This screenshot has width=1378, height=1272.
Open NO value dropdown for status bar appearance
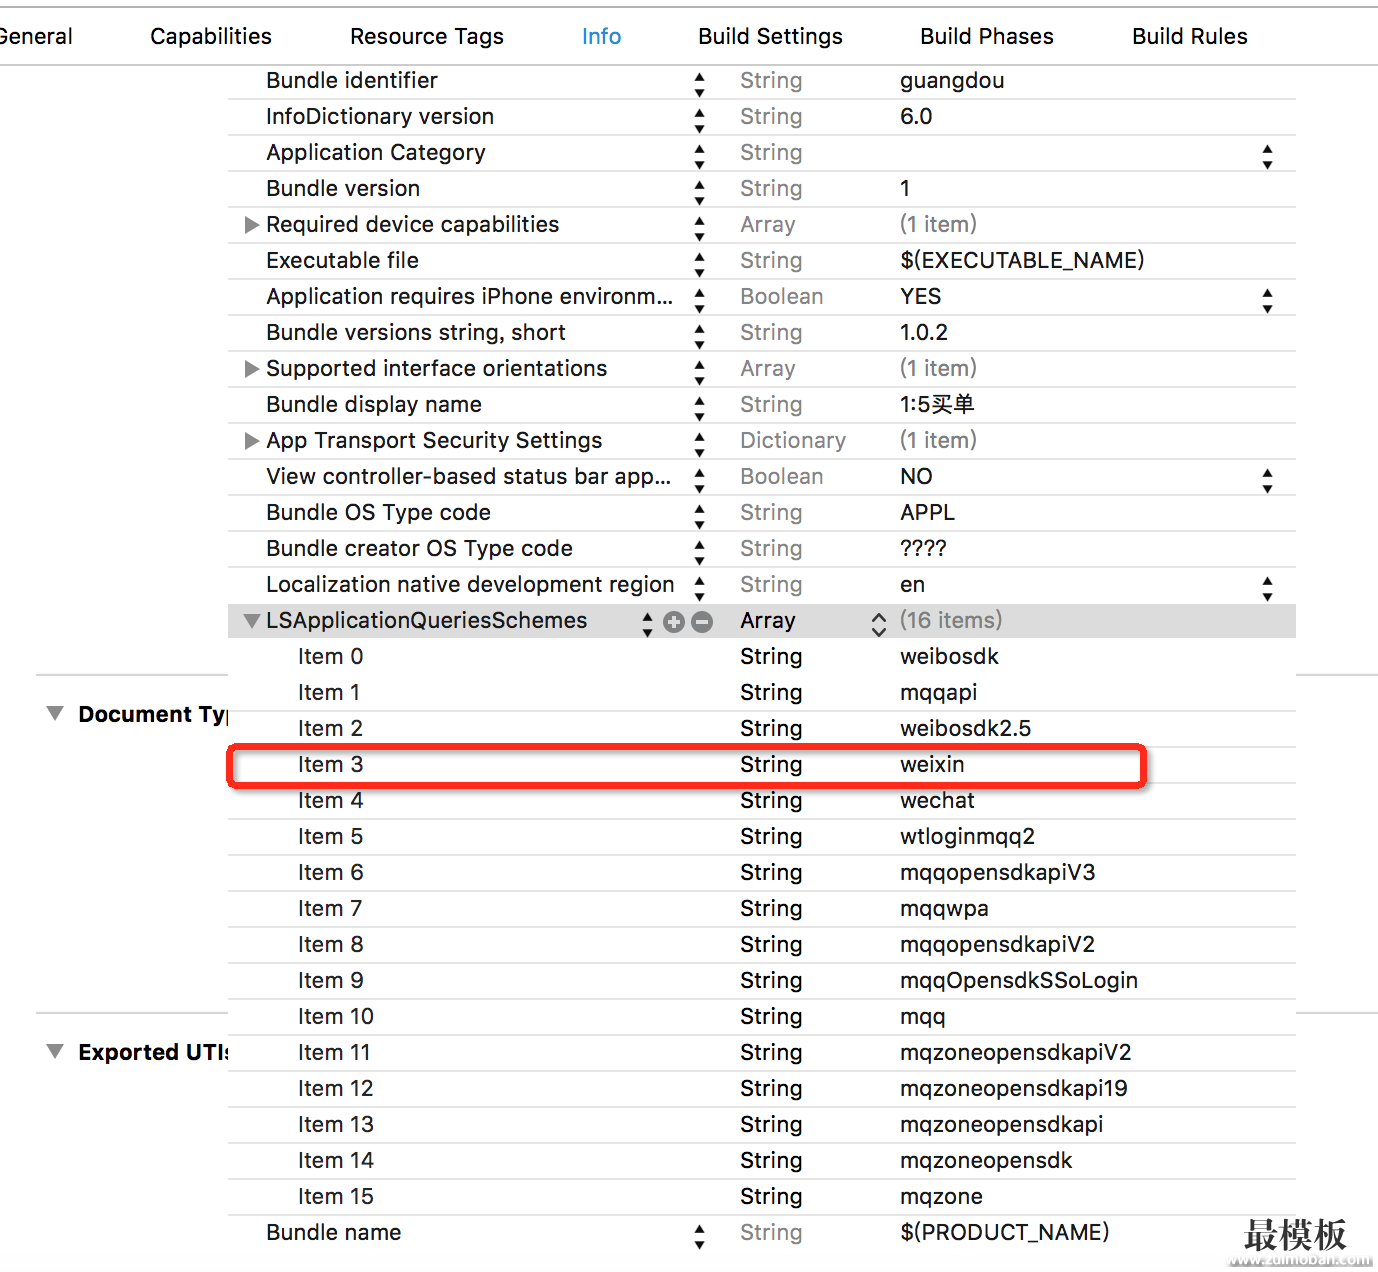[1267, 480]
